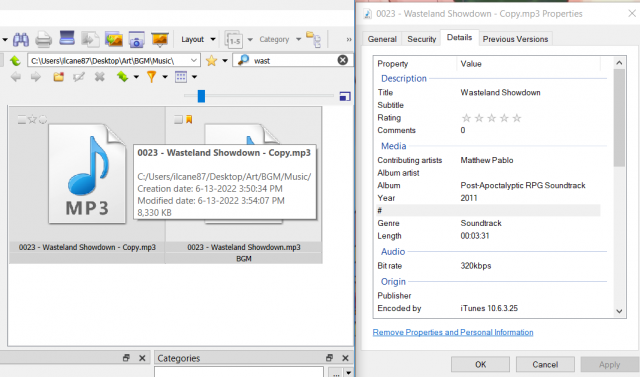Viewport: 640px width, 377px height.
Task: Expand the folder path address dropdown
Action: coord(193,60)
